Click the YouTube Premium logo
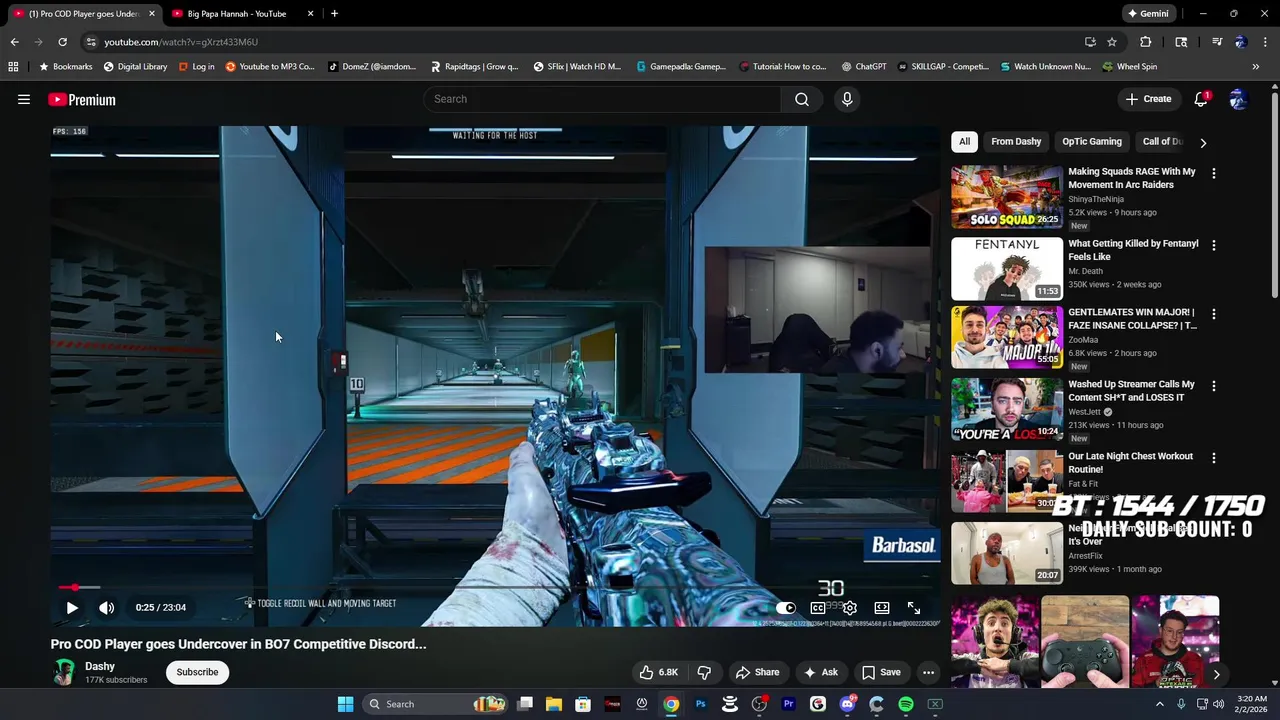1280x720 pixels. click(x=82, y=100)
